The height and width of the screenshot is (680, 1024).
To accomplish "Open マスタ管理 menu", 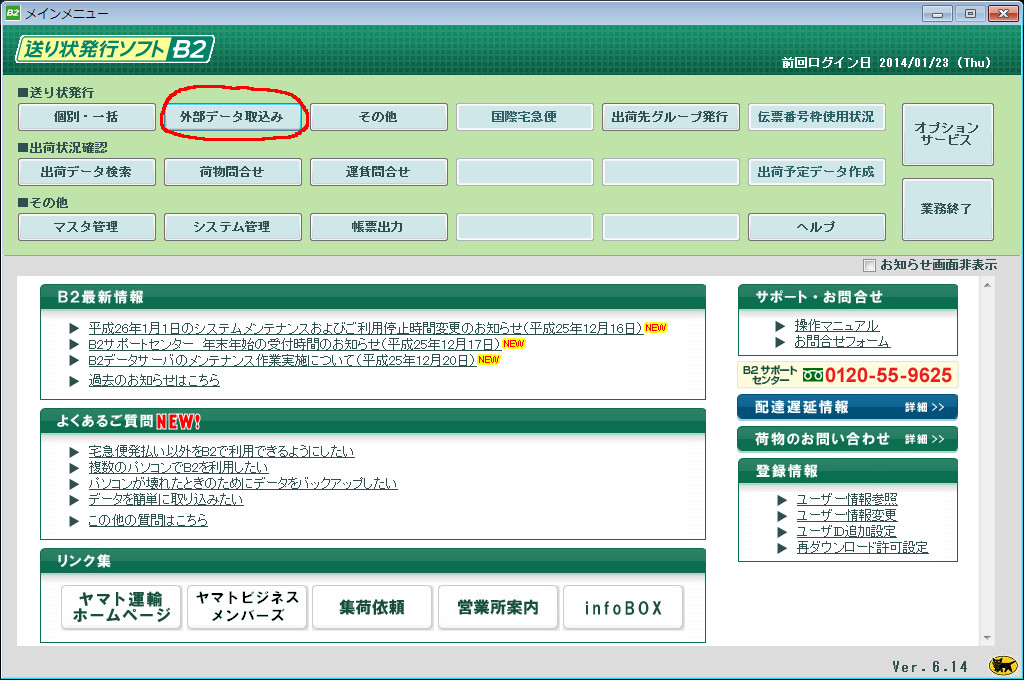I will [87, 227].
